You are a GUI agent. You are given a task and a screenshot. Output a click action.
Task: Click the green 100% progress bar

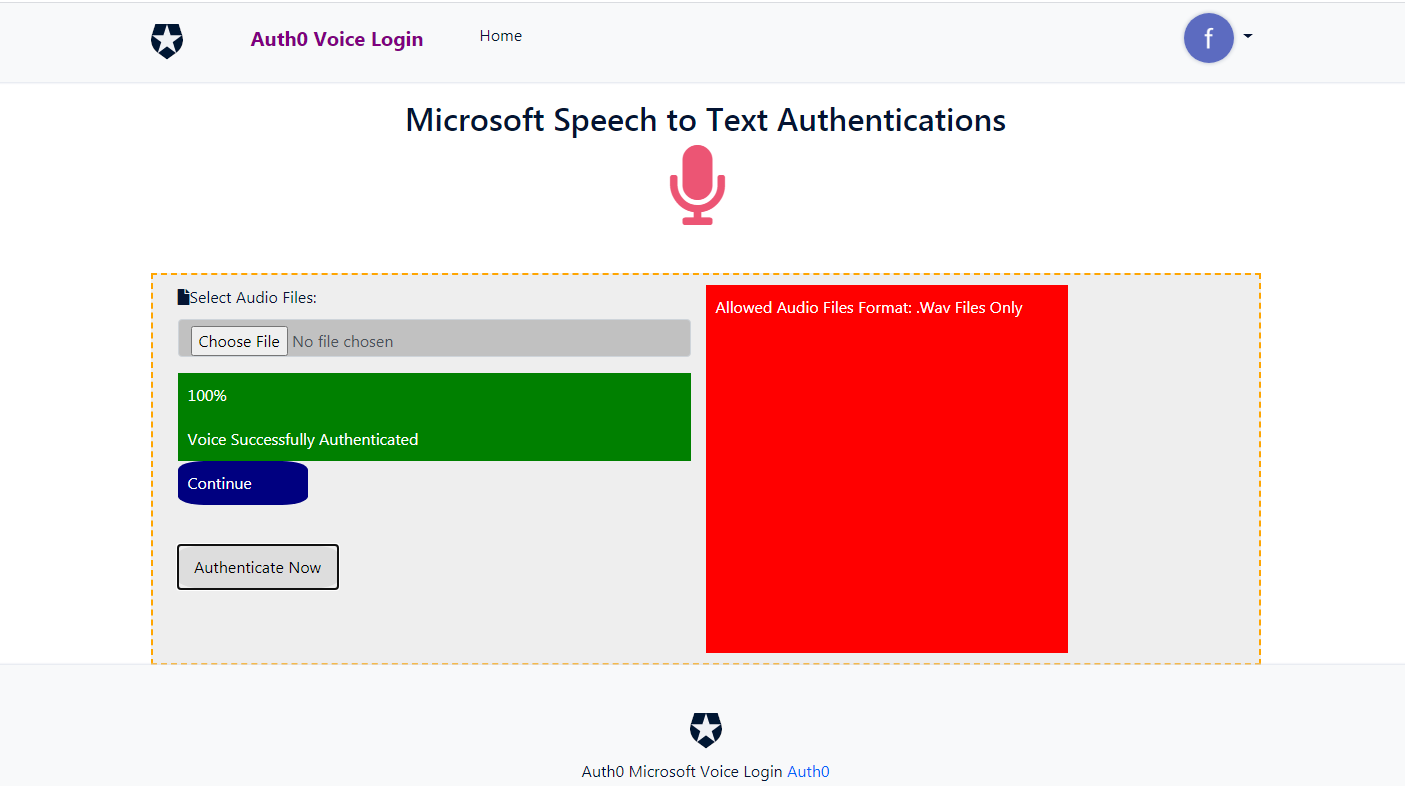(x=434, y=395)
